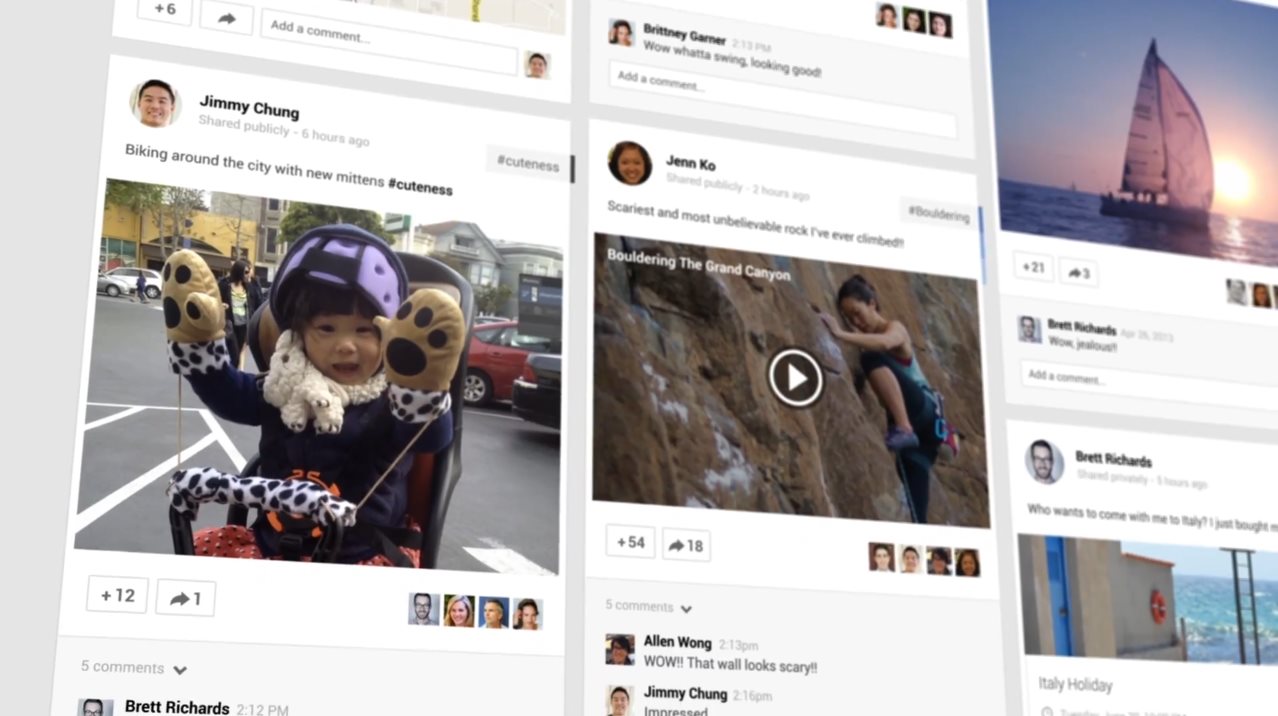This screenshot has height=716, width=1278.
Task: Play the Bouldering The Grand Canyon video
Action: point(795,378)
